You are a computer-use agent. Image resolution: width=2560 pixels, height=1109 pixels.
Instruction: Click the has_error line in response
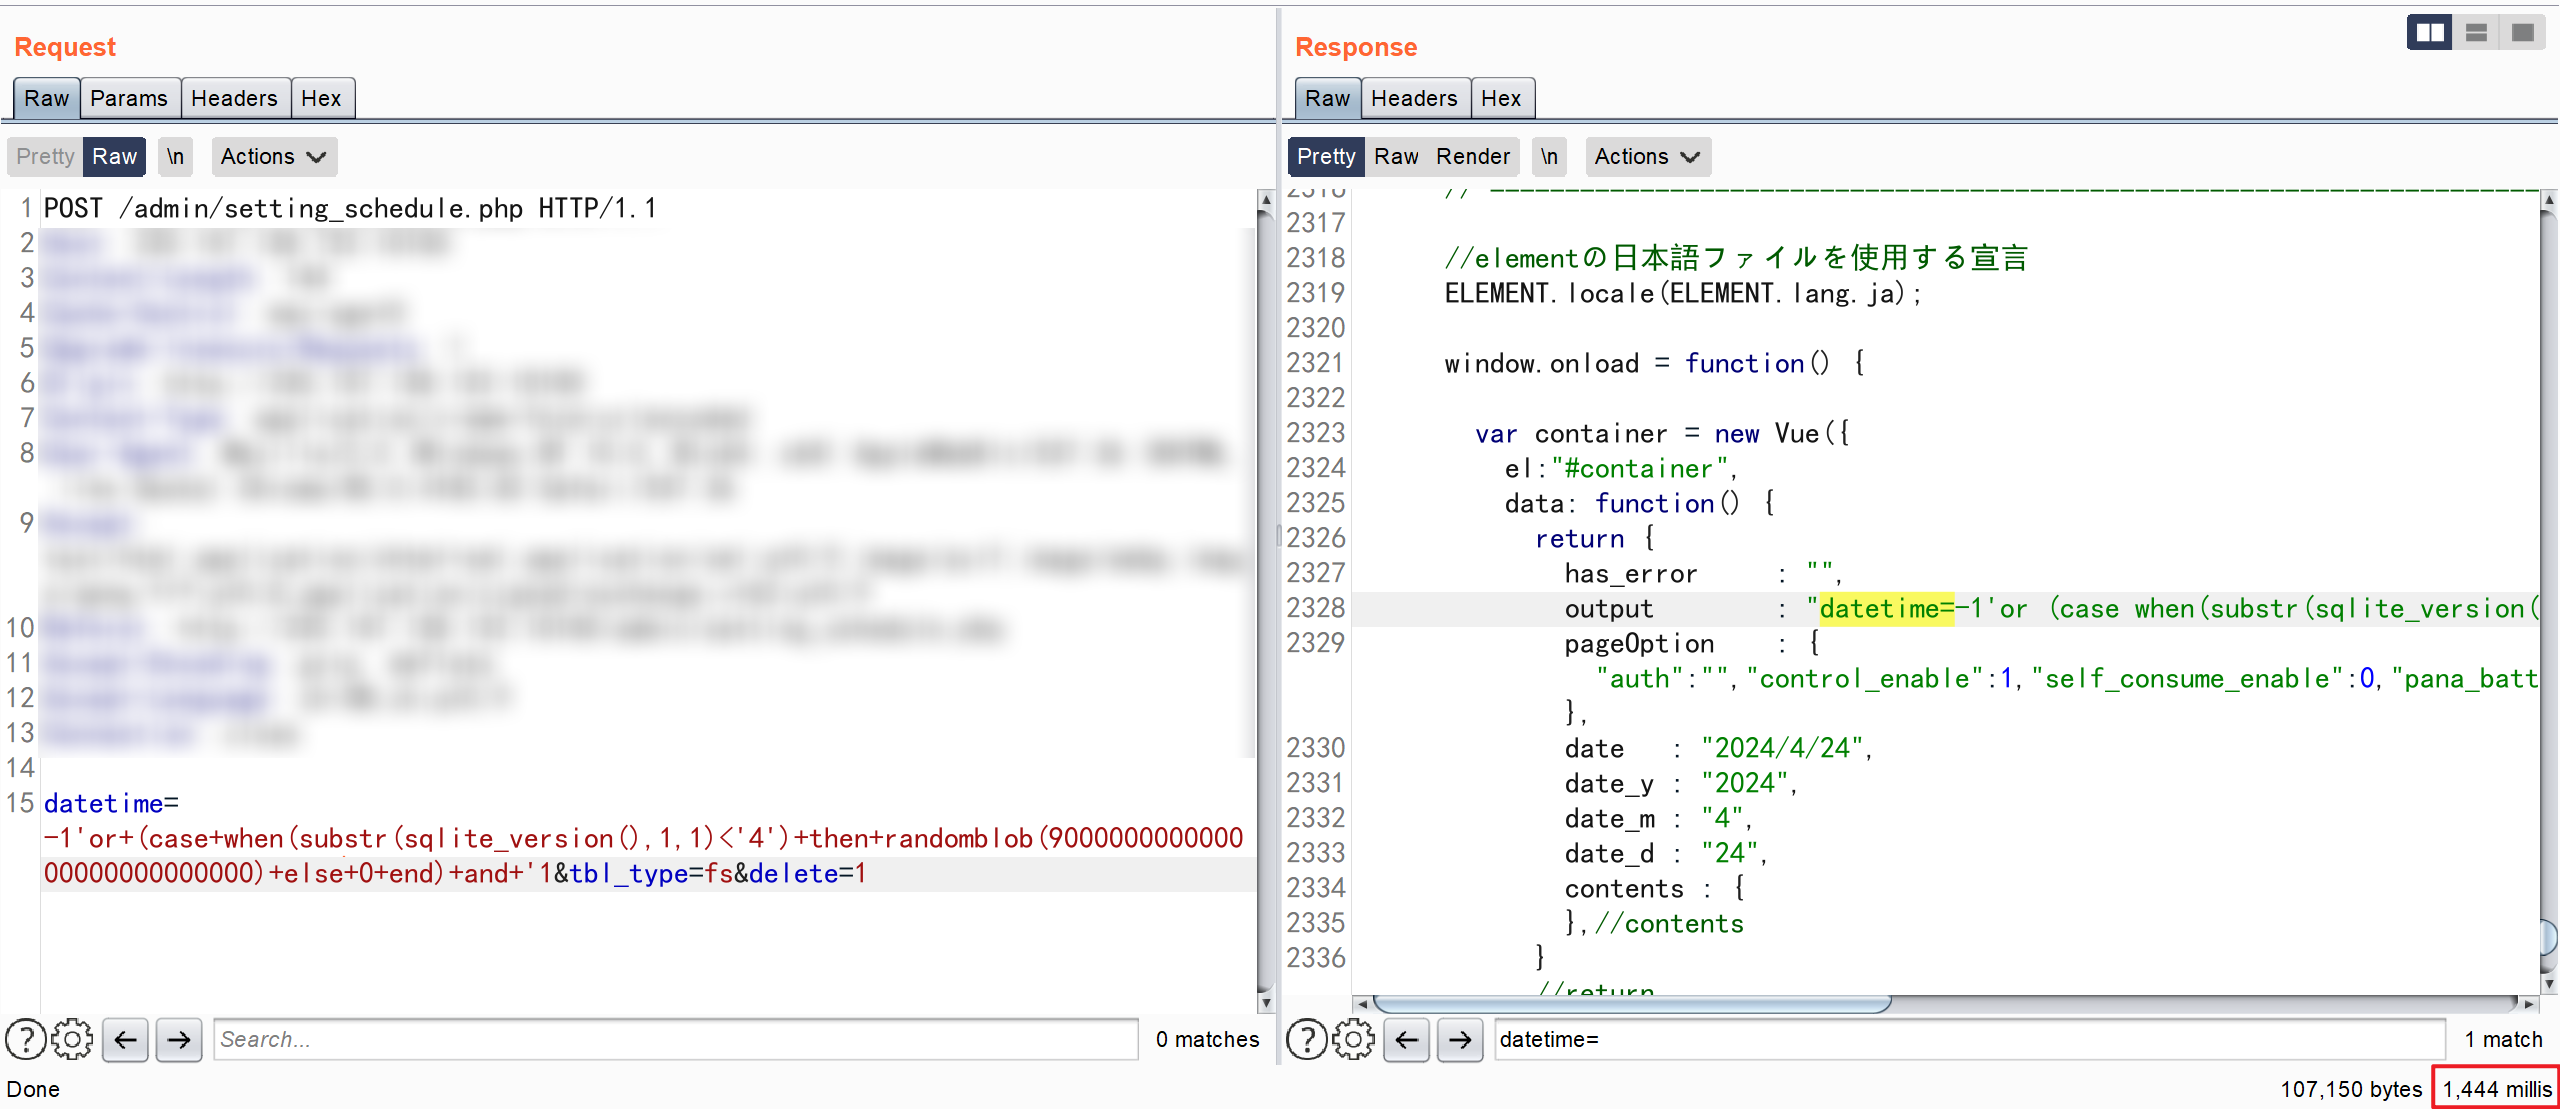click(1703, 573)
